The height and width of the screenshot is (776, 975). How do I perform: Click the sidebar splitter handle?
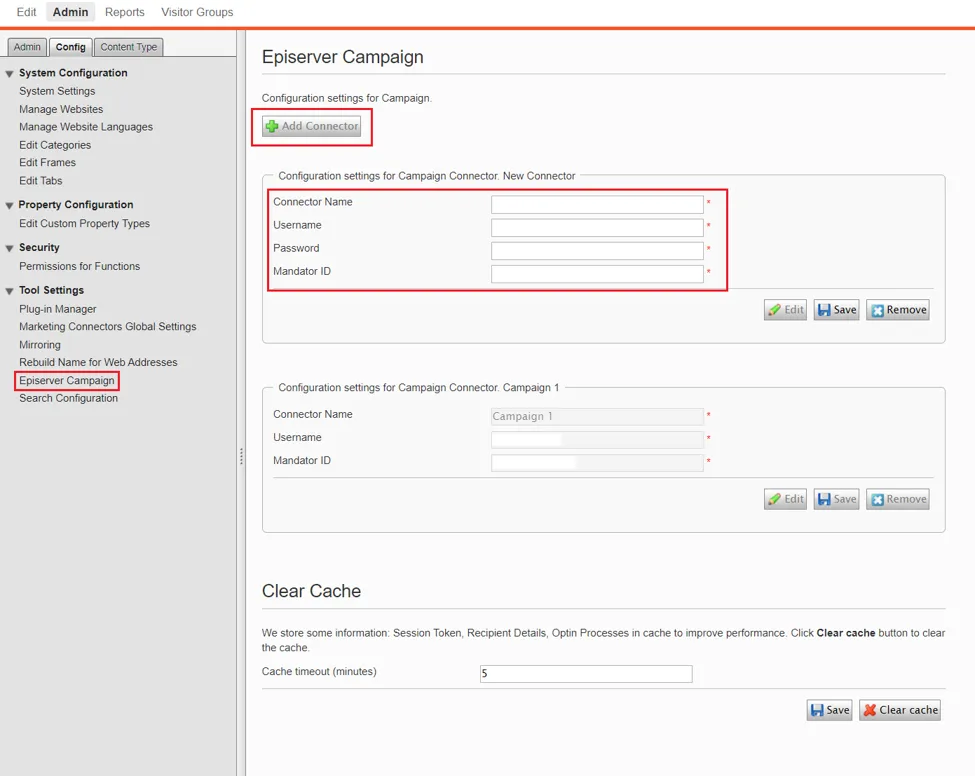(x=241, y=456)
